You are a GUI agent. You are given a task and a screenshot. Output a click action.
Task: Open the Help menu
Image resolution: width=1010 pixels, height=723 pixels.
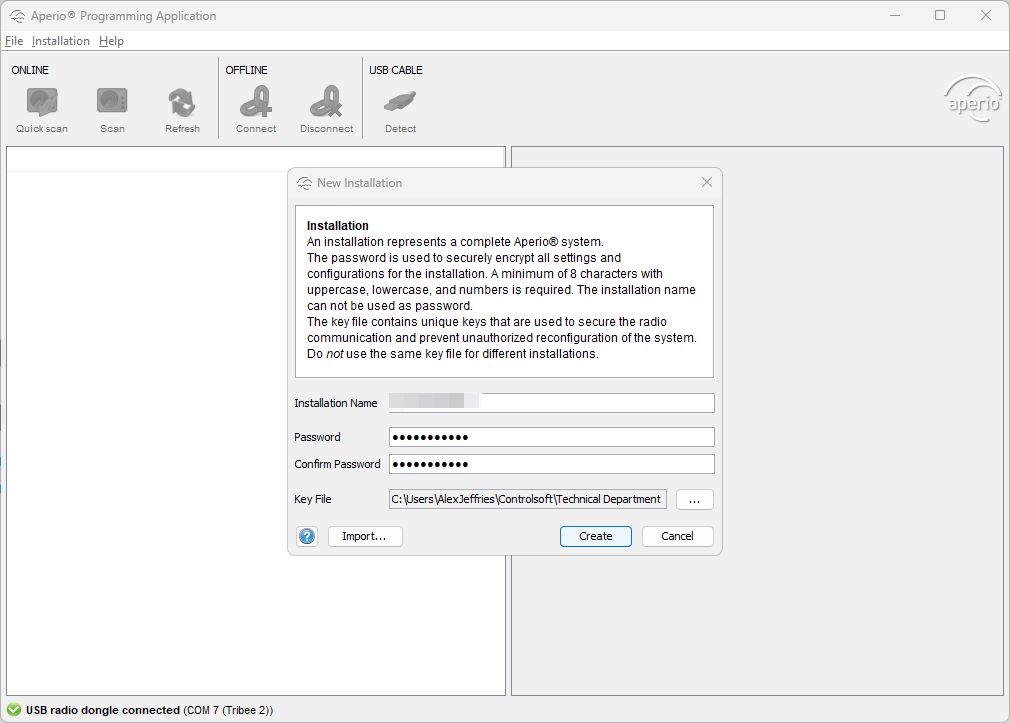pyautogui.click(x=111, y=41)
